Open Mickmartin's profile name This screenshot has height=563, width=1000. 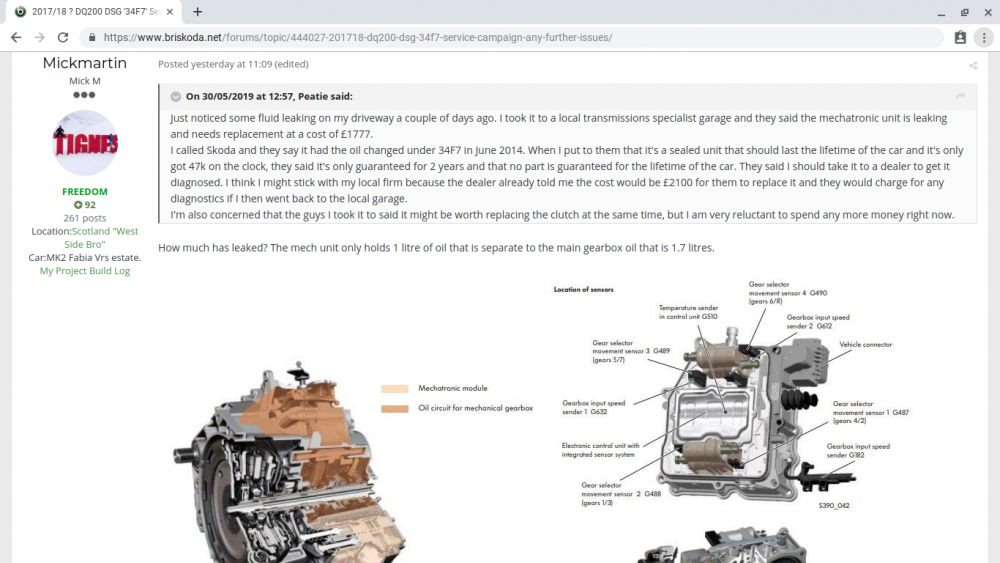85,63
